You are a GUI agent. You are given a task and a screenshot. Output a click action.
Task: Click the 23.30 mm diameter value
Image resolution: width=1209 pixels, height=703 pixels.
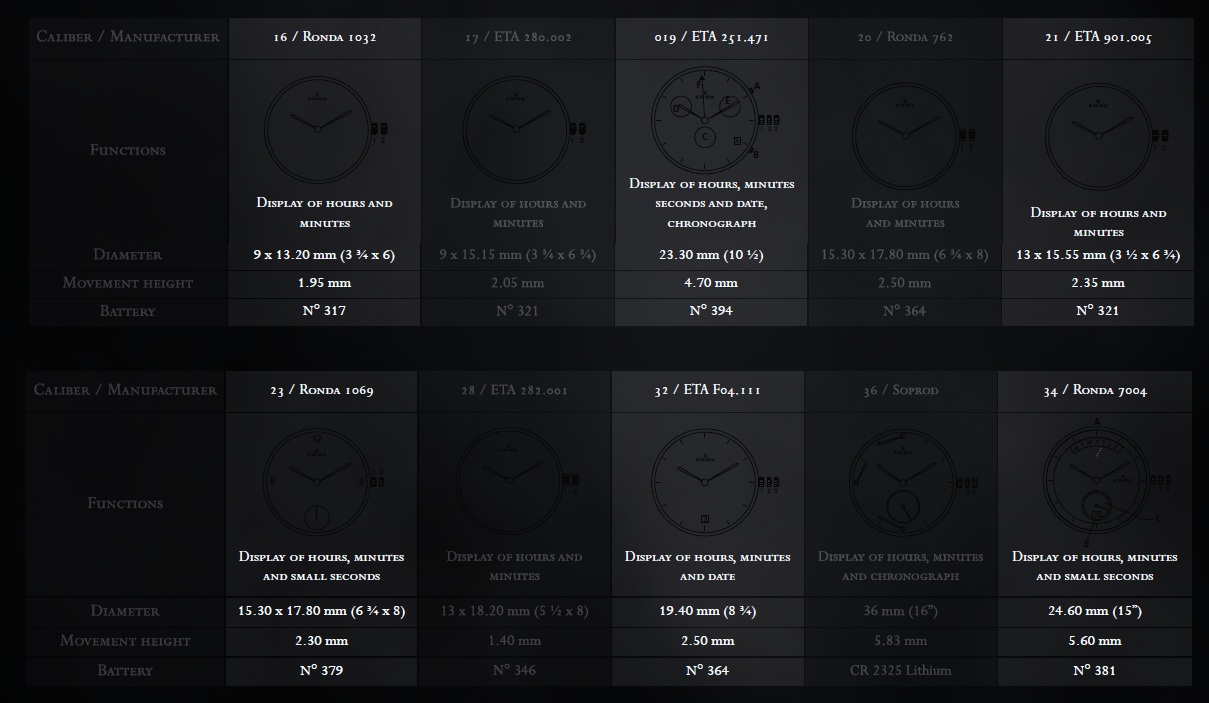(x=711, y=255)
